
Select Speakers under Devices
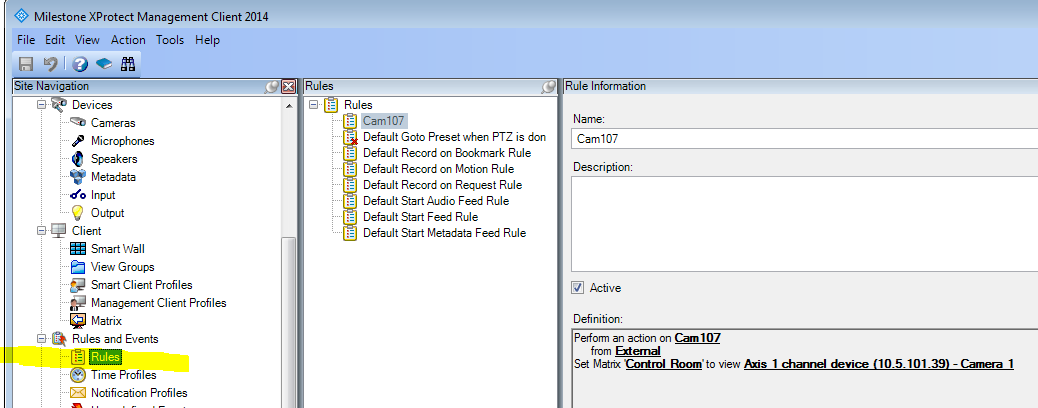115,159
